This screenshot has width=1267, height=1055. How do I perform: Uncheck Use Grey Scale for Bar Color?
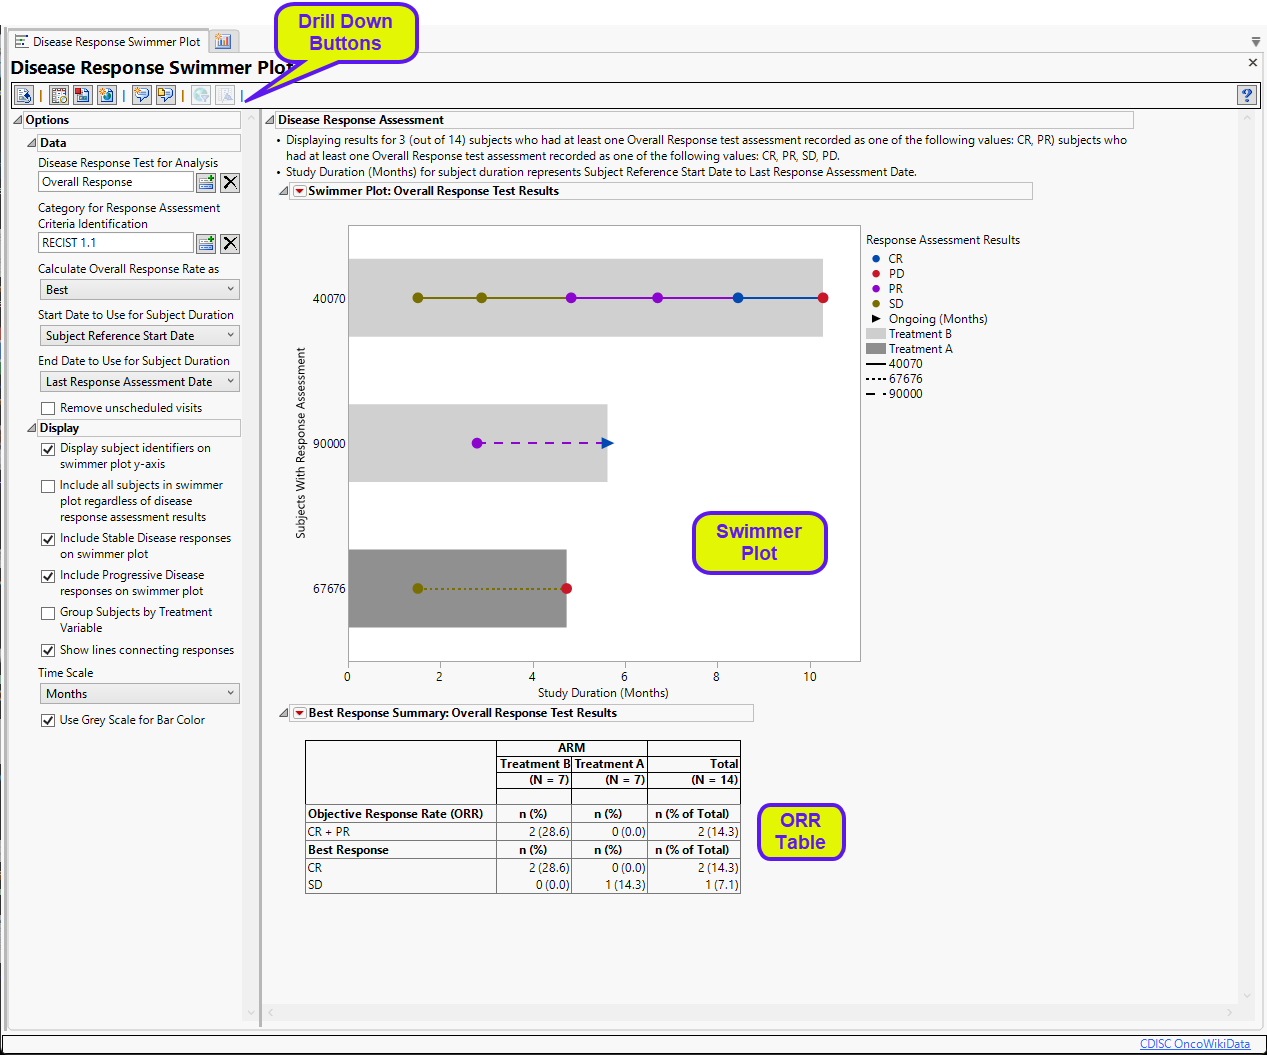pos(48,720)
